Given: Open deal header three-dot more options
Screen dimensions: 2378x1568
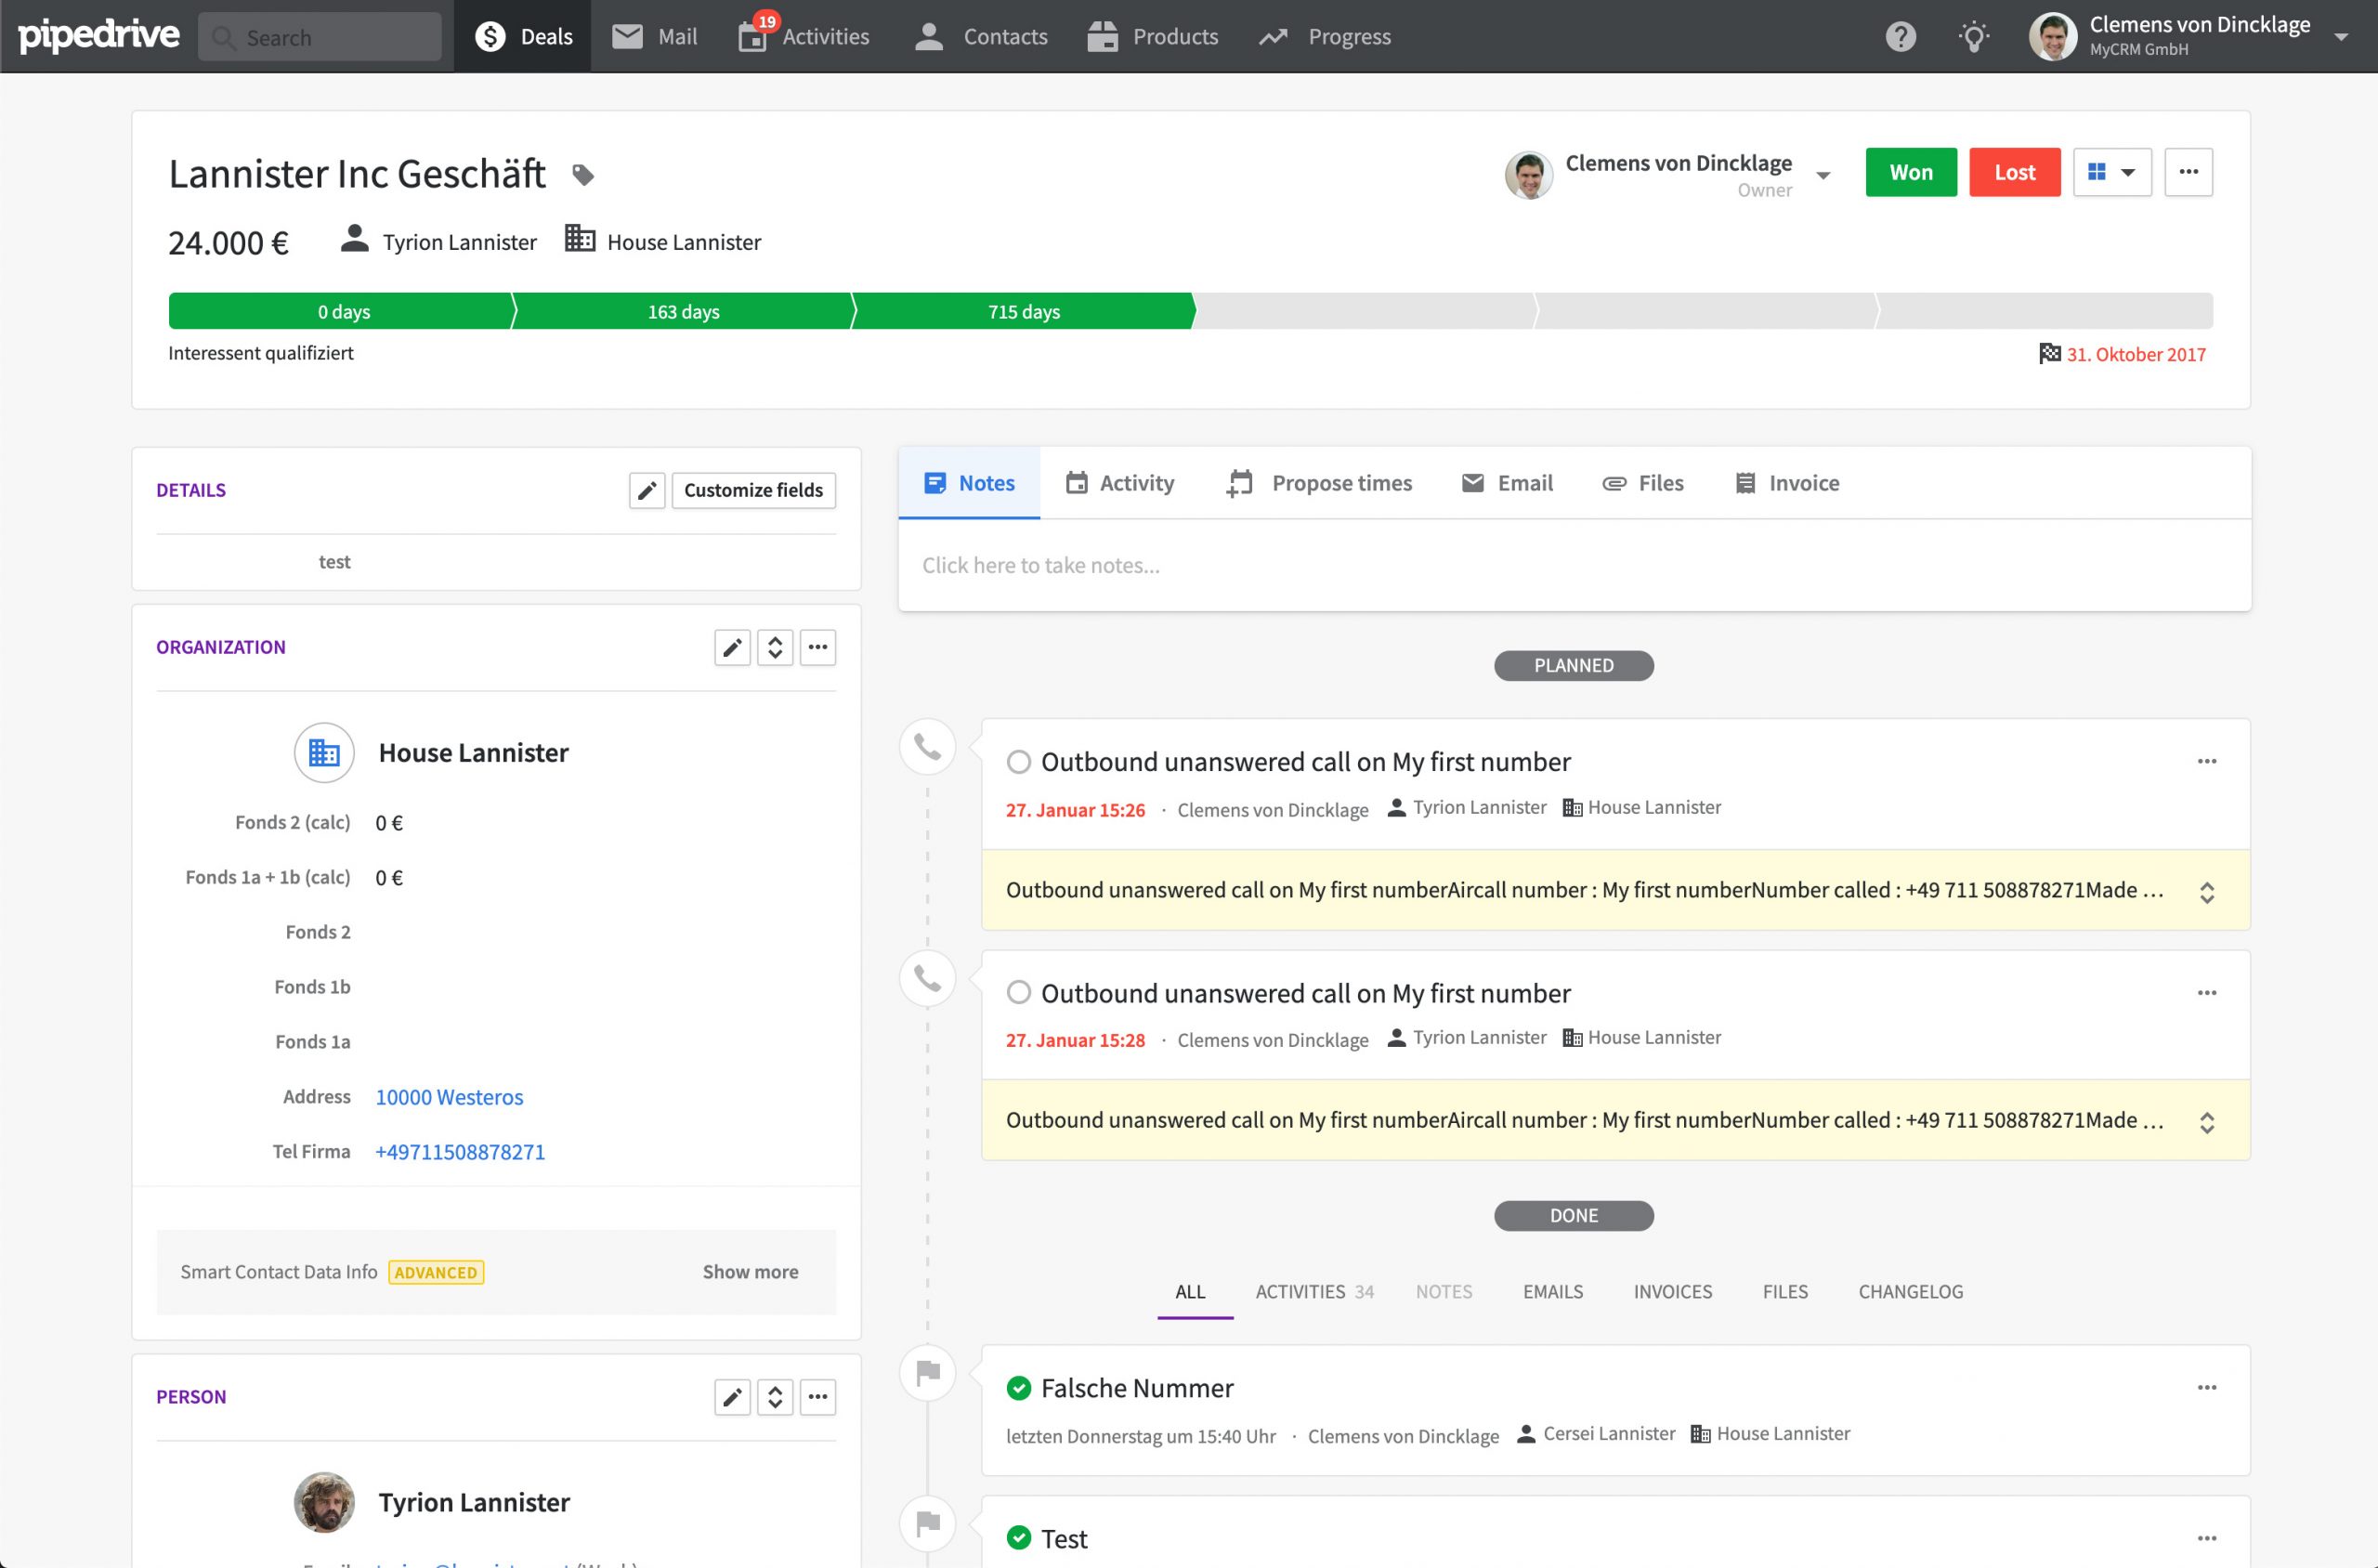Looking at the screenshot, I should (x=2188, y=172).
